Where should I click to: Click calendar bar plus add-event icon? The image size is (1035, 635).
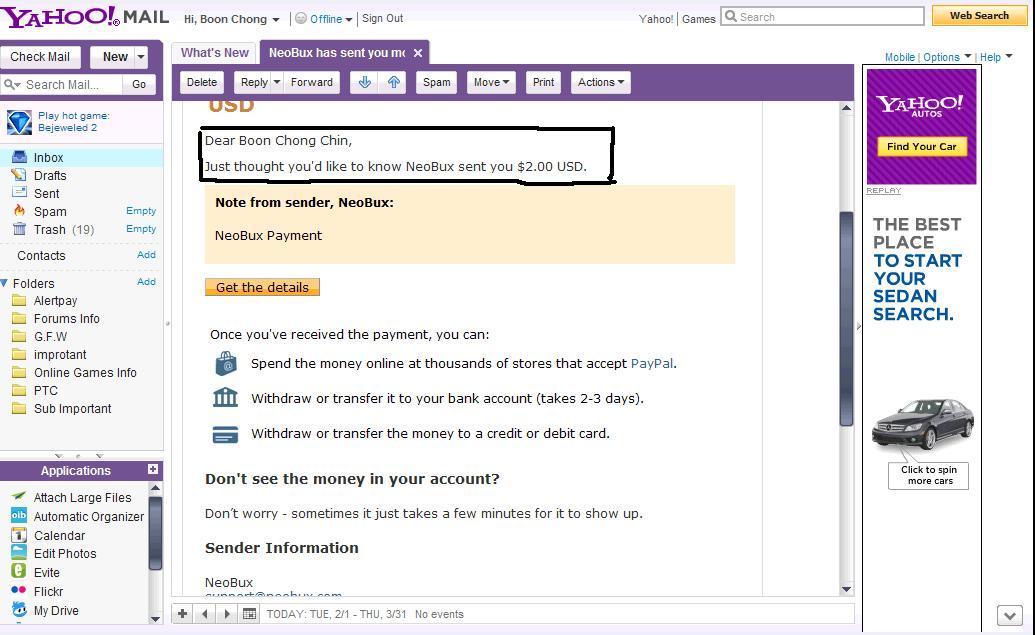[x=183, y=614]
